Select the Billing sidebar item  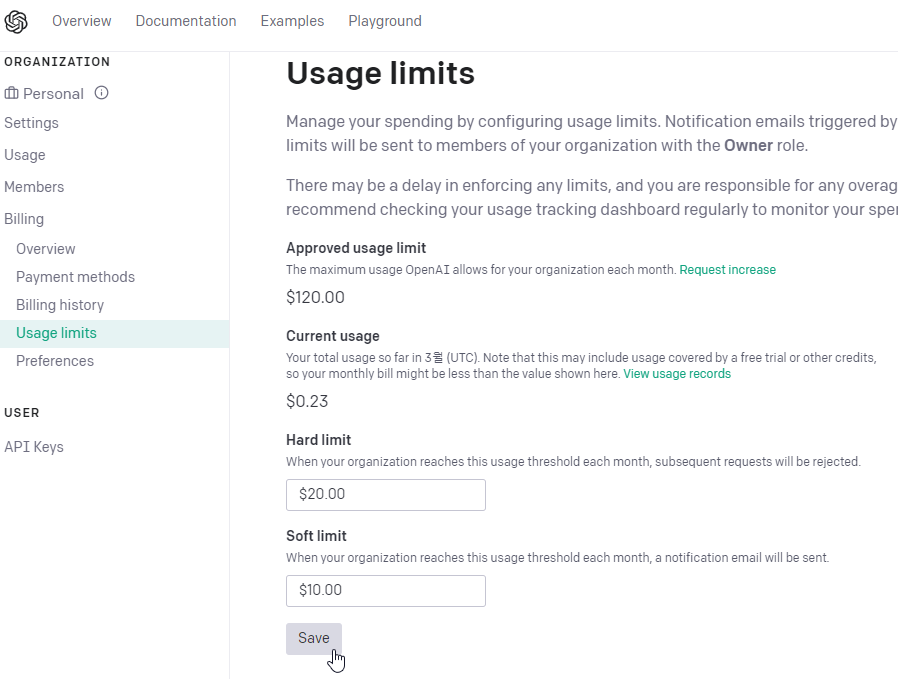tap(24, 219)
